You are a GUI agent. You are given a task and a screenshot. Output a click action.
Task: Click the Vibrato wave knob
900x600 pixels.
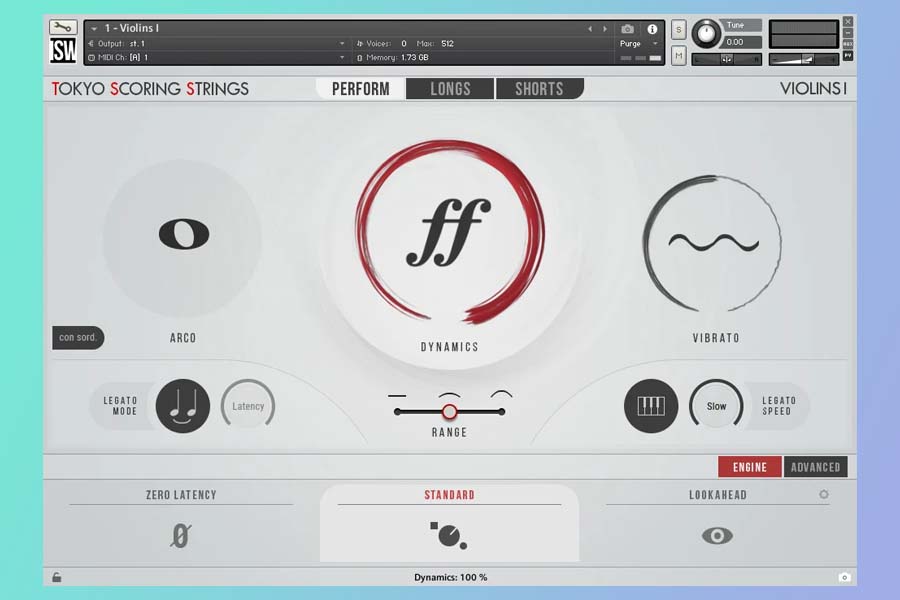712,243
